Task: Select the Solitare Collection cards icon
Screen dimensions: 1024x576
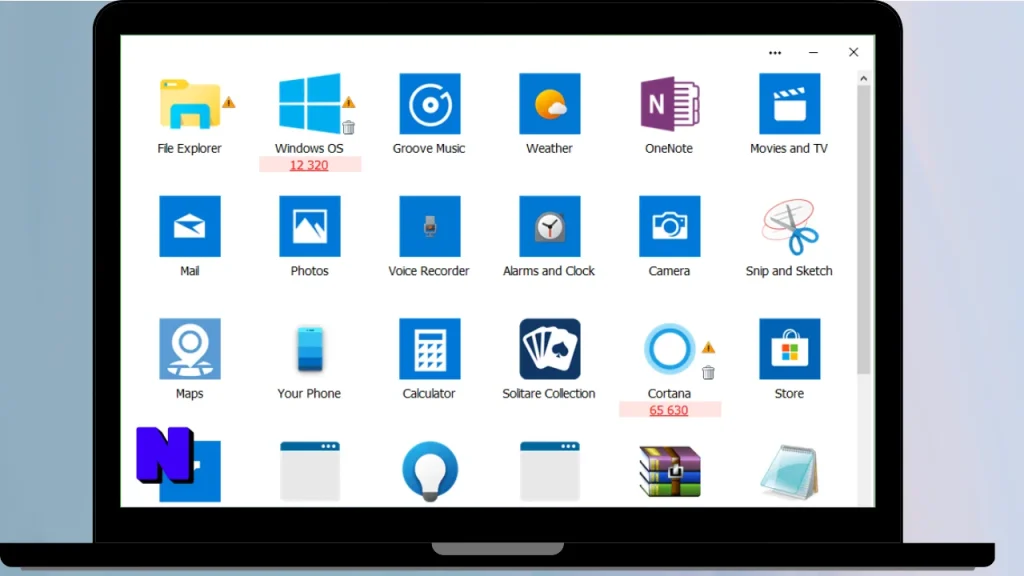Action: (550, 349)
